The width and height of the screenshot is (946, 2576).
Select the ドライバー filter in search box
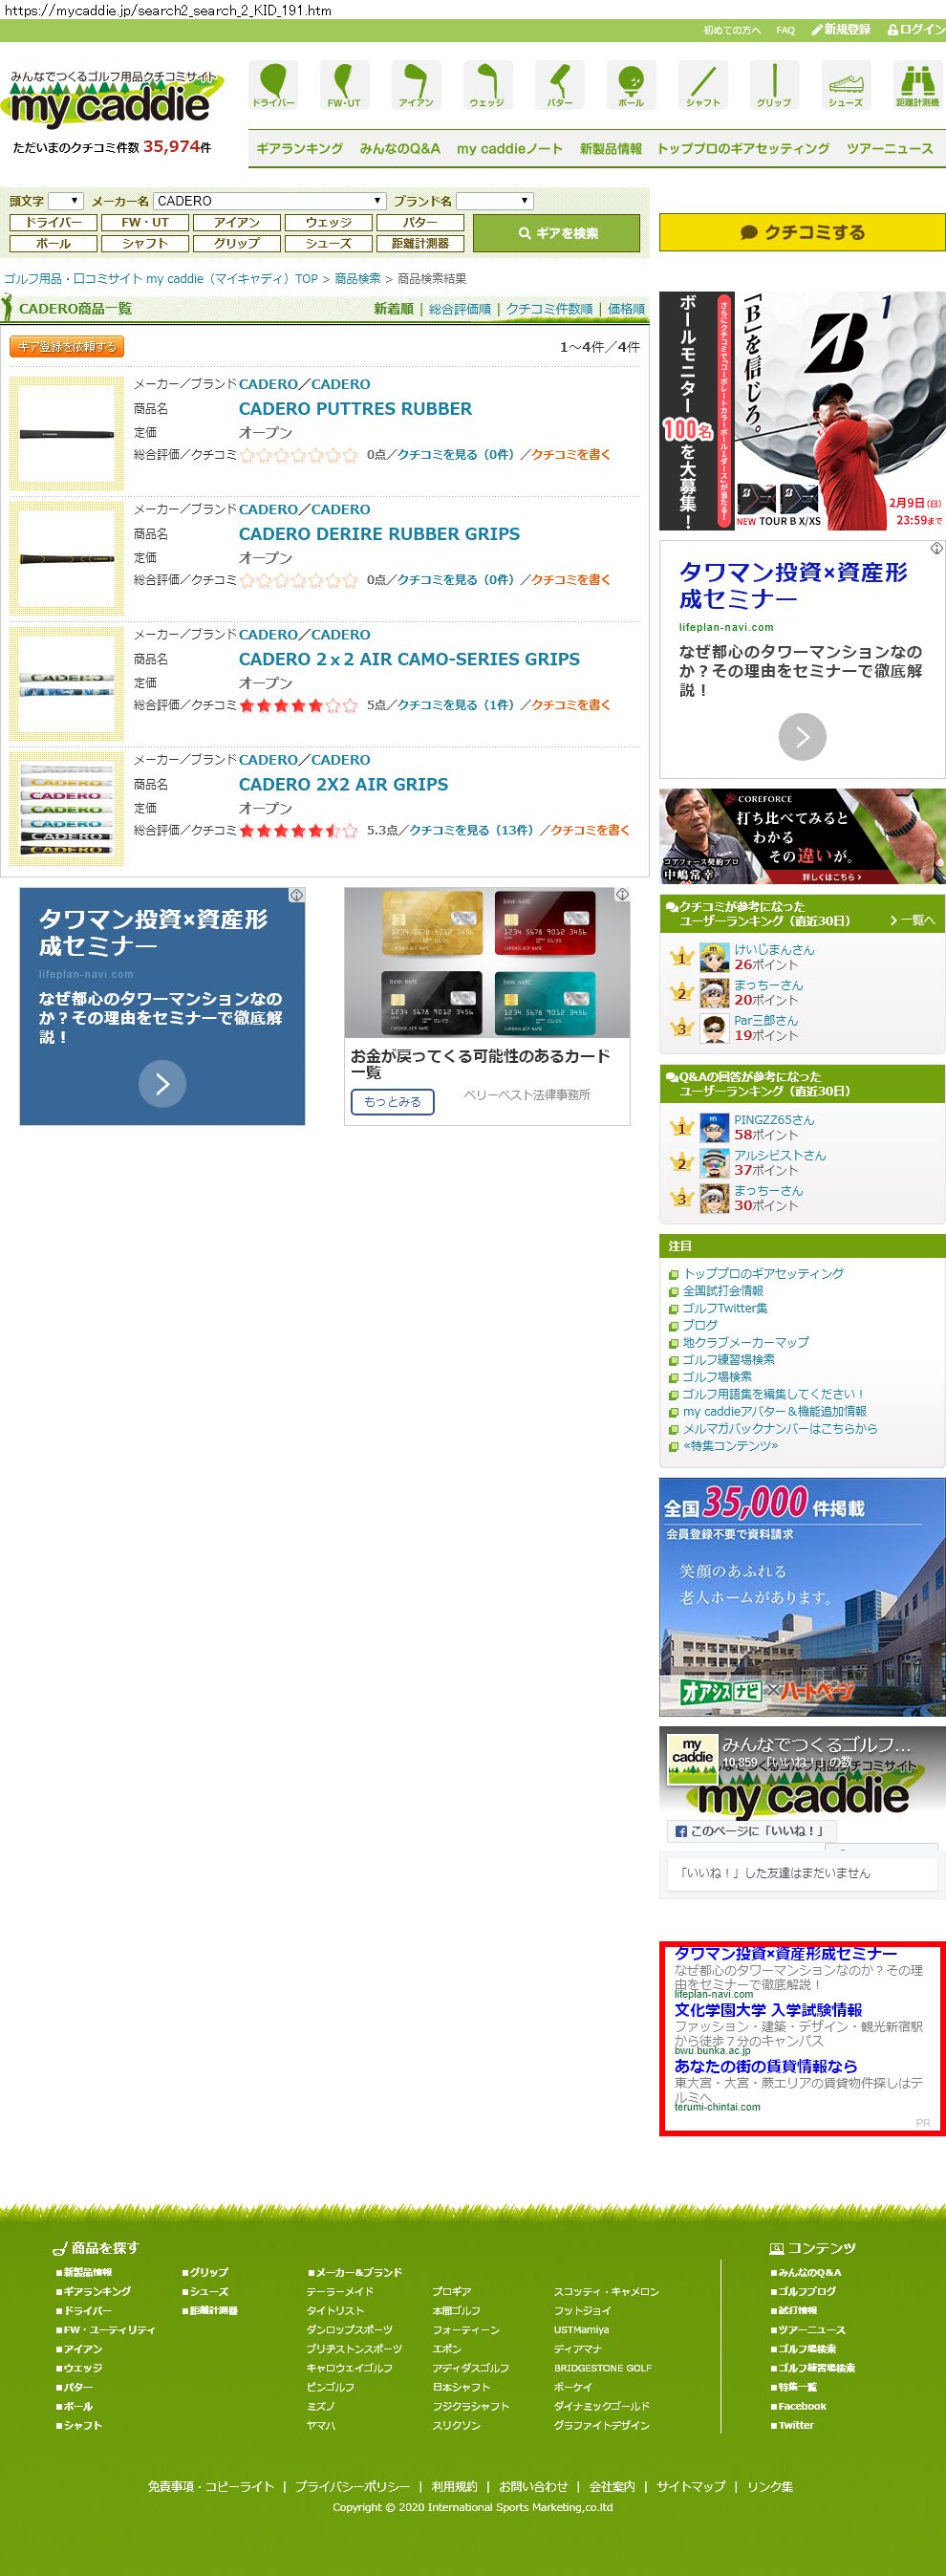click(53, 222)
